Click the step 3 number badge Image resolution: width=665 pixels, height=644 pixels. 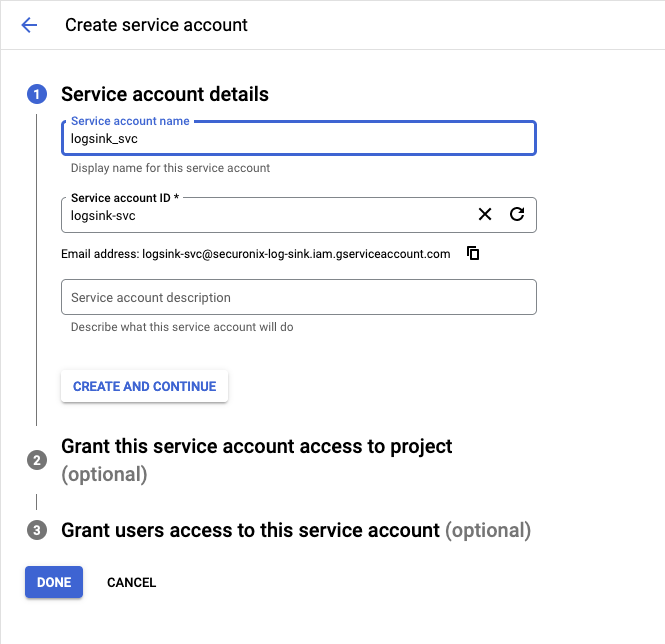click(x=37, y=530)
